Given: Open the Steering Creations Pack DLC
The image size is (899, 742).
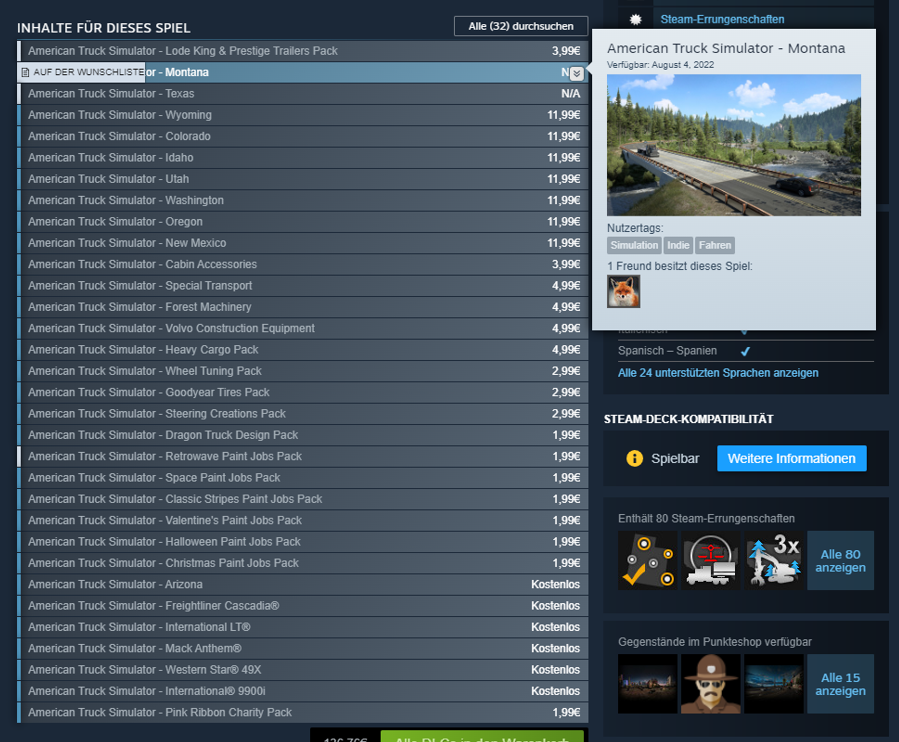Looking at the screenshot, I should pyautogui.click(x=303, y=413).
